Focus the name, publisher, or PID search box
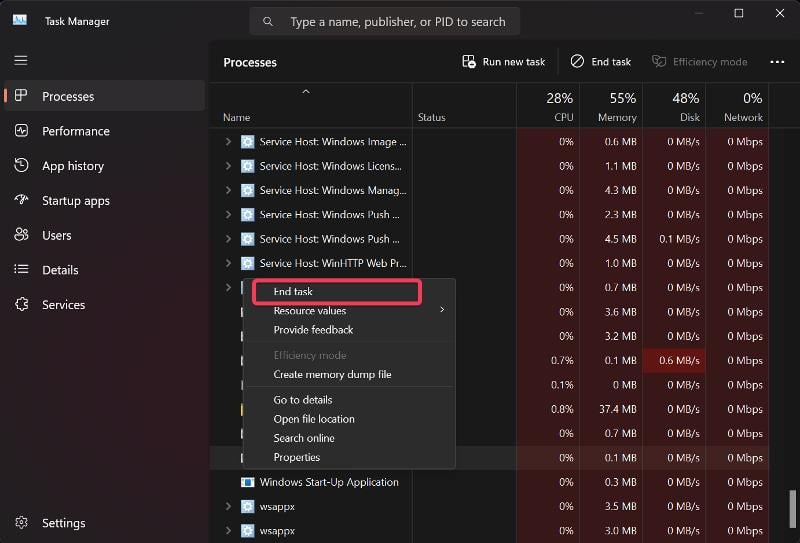Image resolution: width=800 pixels, height=543 pixels. [385, 21]
